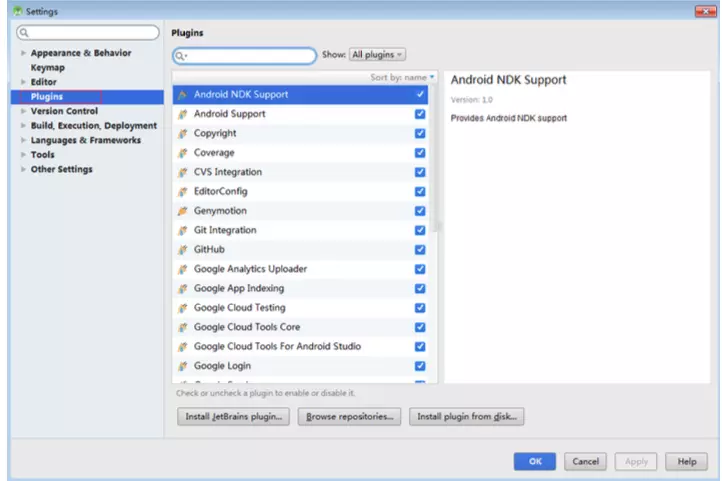Disable the Genymotion plugin checkbox
This screenshot has height=481, width=722.
click(420, 210)
